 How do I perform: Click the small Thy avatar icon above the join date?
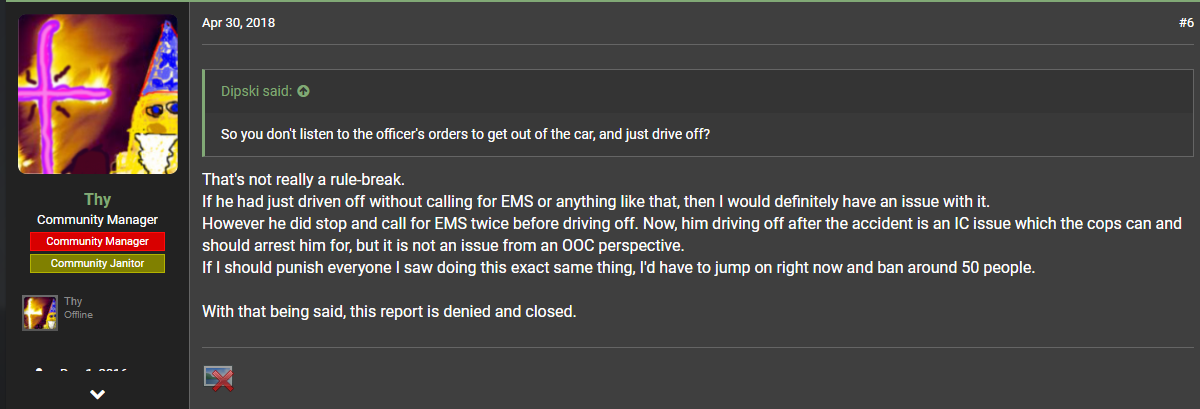(x=40, y=313)
